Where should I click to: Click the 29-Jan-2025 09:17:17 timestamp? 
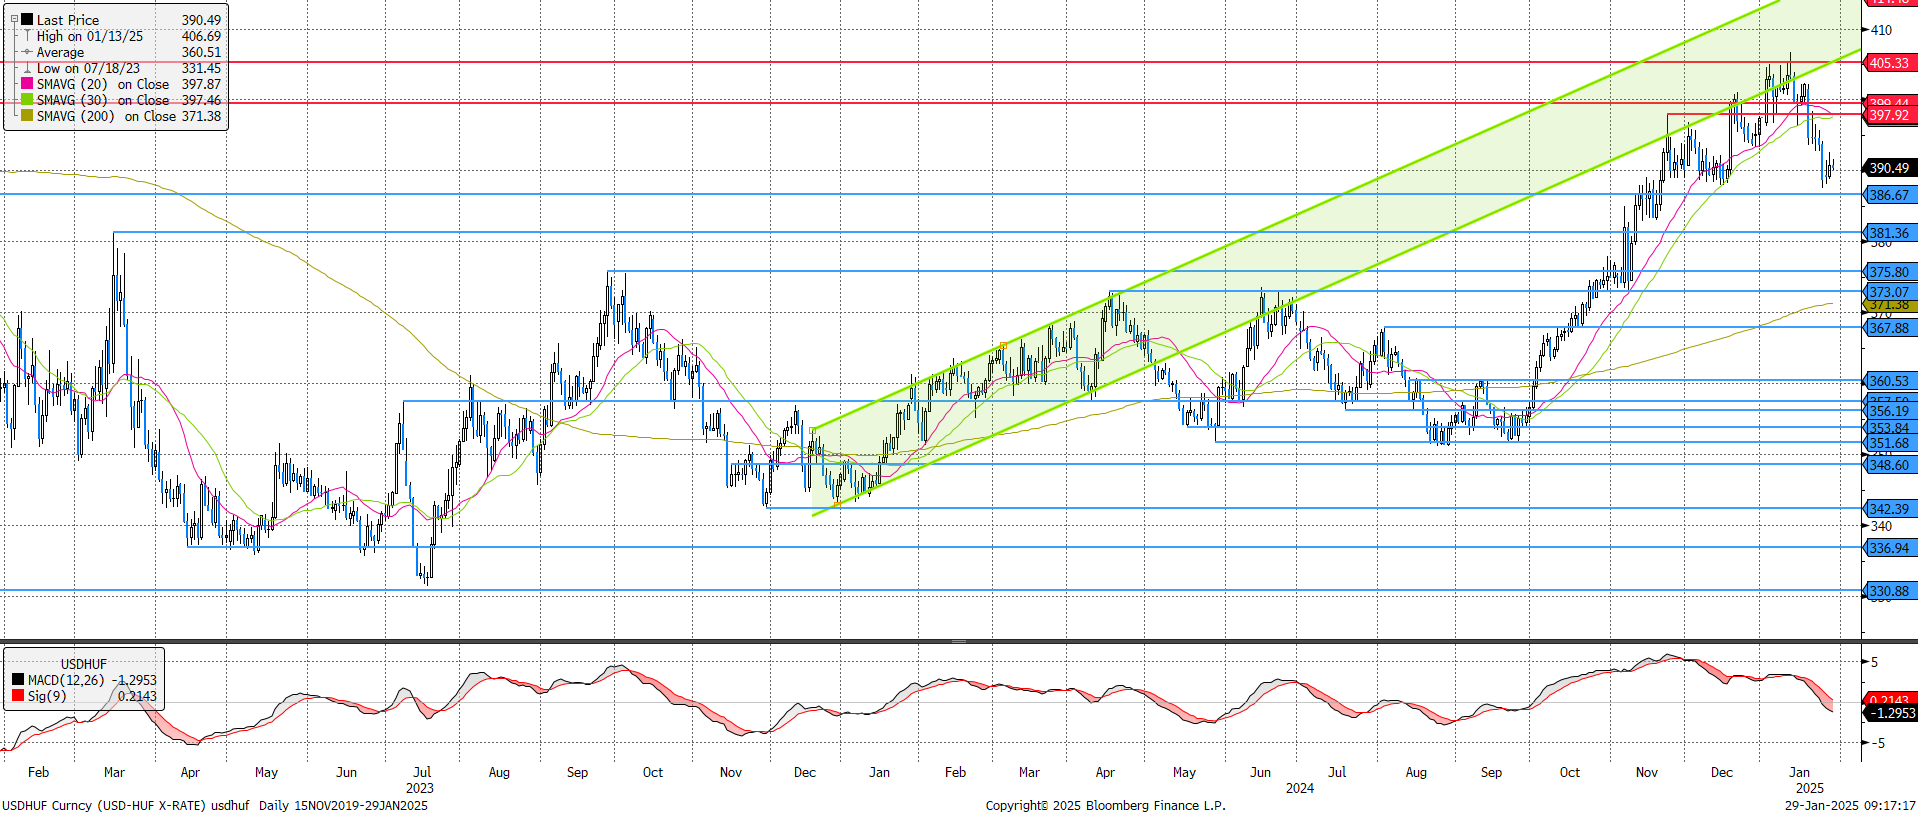pyautogui.click(x=1850, y=805)
